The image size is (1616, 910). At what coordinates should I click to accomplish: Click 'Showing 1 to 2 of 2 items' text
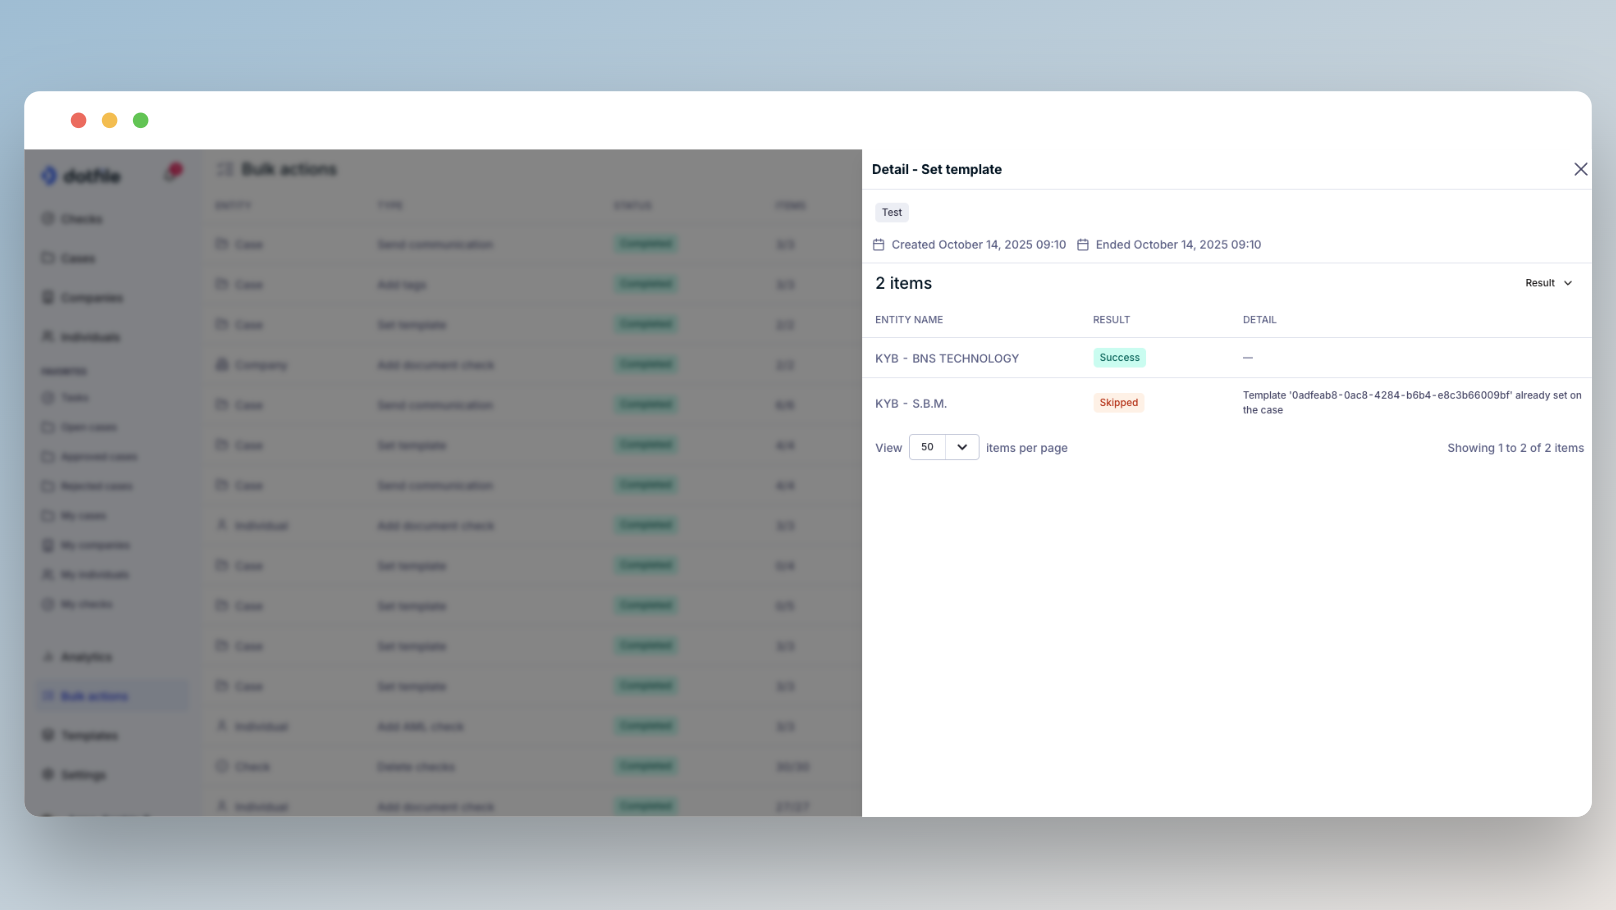click(1515, 448)
